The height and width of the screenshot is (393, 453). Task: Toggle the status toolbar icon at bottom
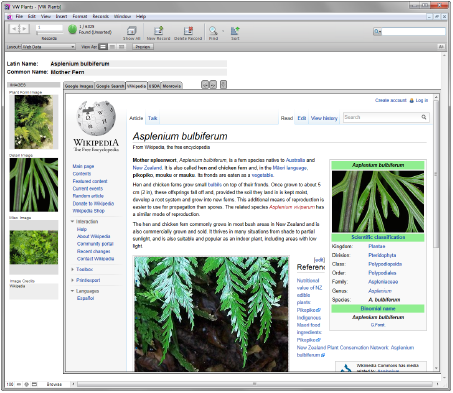34,384
